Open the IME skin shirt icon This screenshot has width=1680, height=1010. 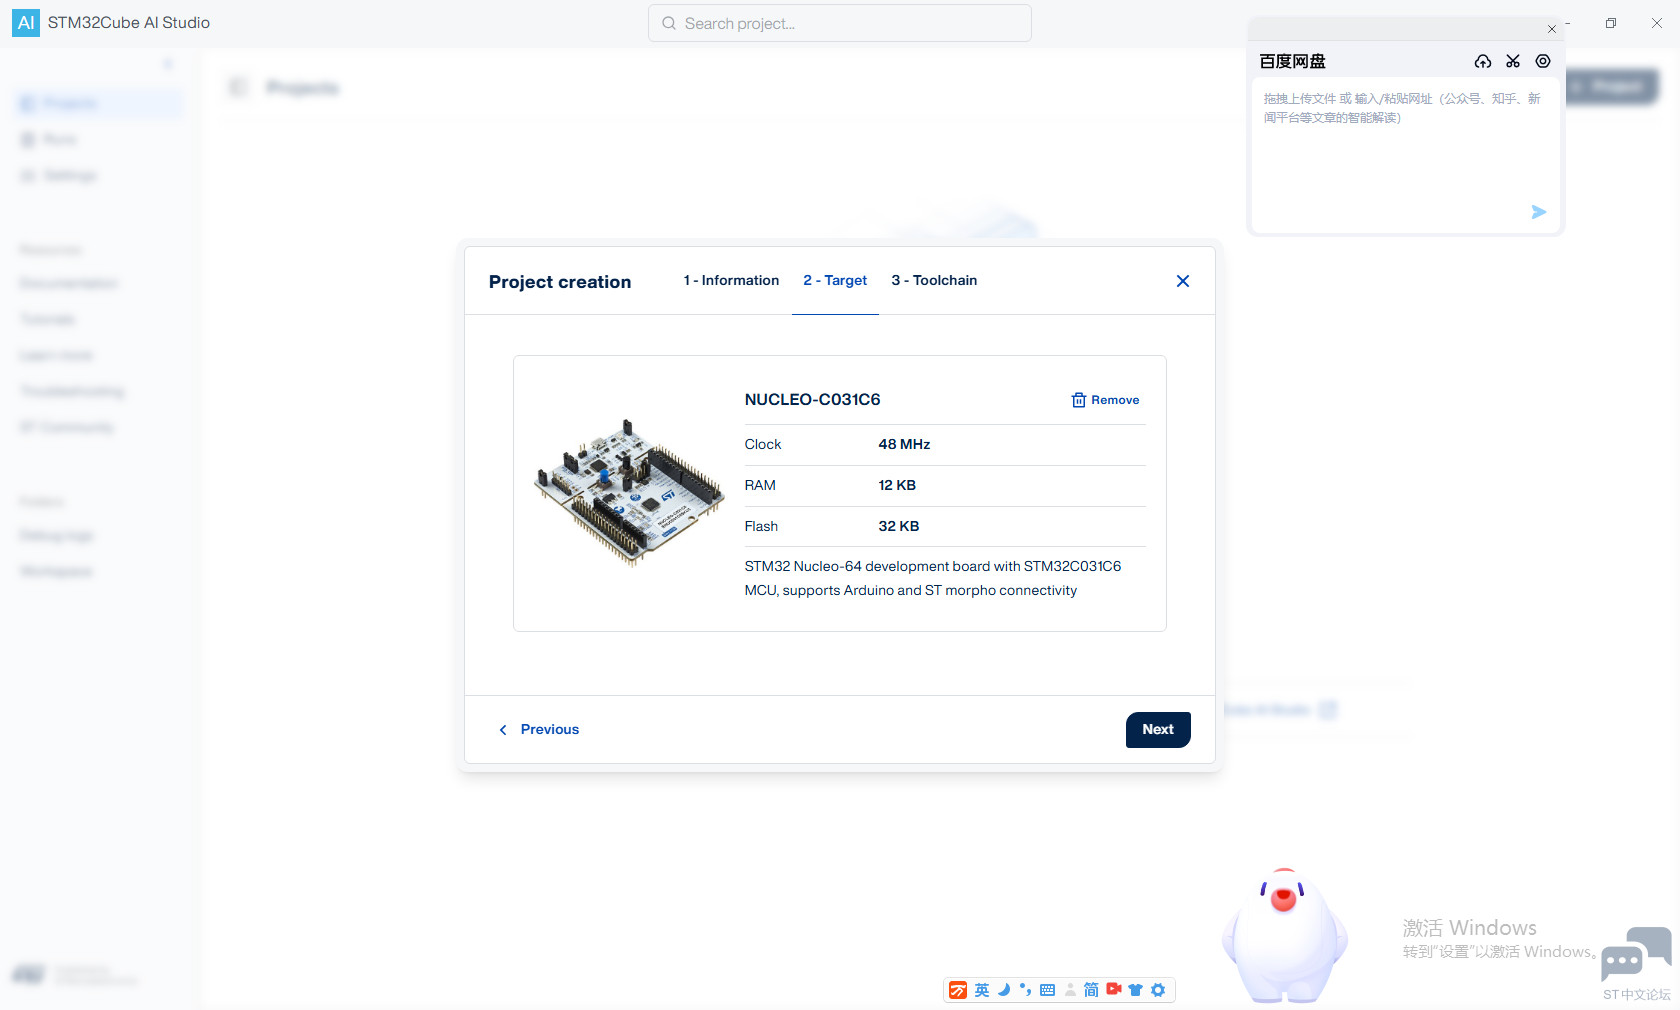[x=1135, y=990]
